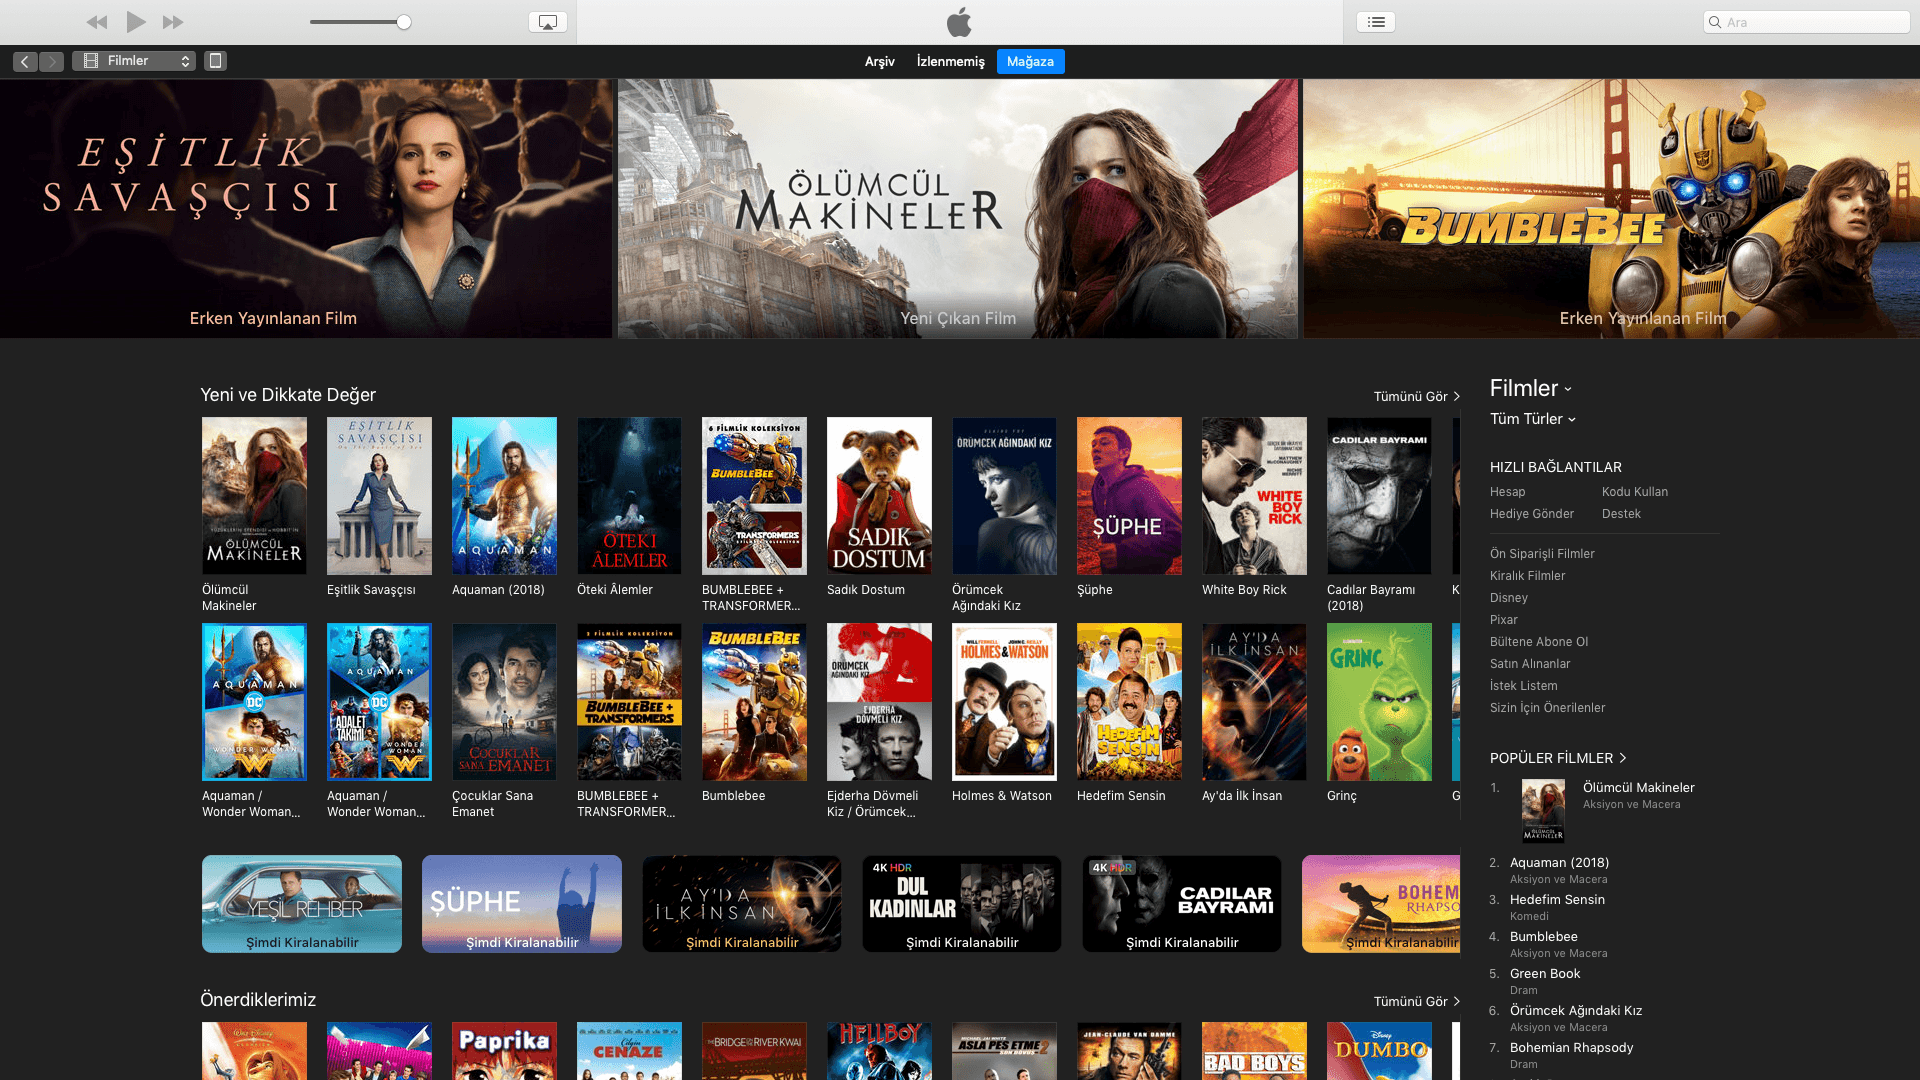Open AirPlay output selection

click(x=546, y=21)
